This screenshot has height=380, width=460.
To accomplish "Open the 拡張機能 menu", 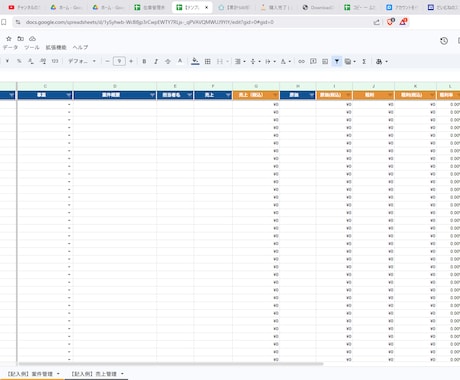I will point(56,47).
